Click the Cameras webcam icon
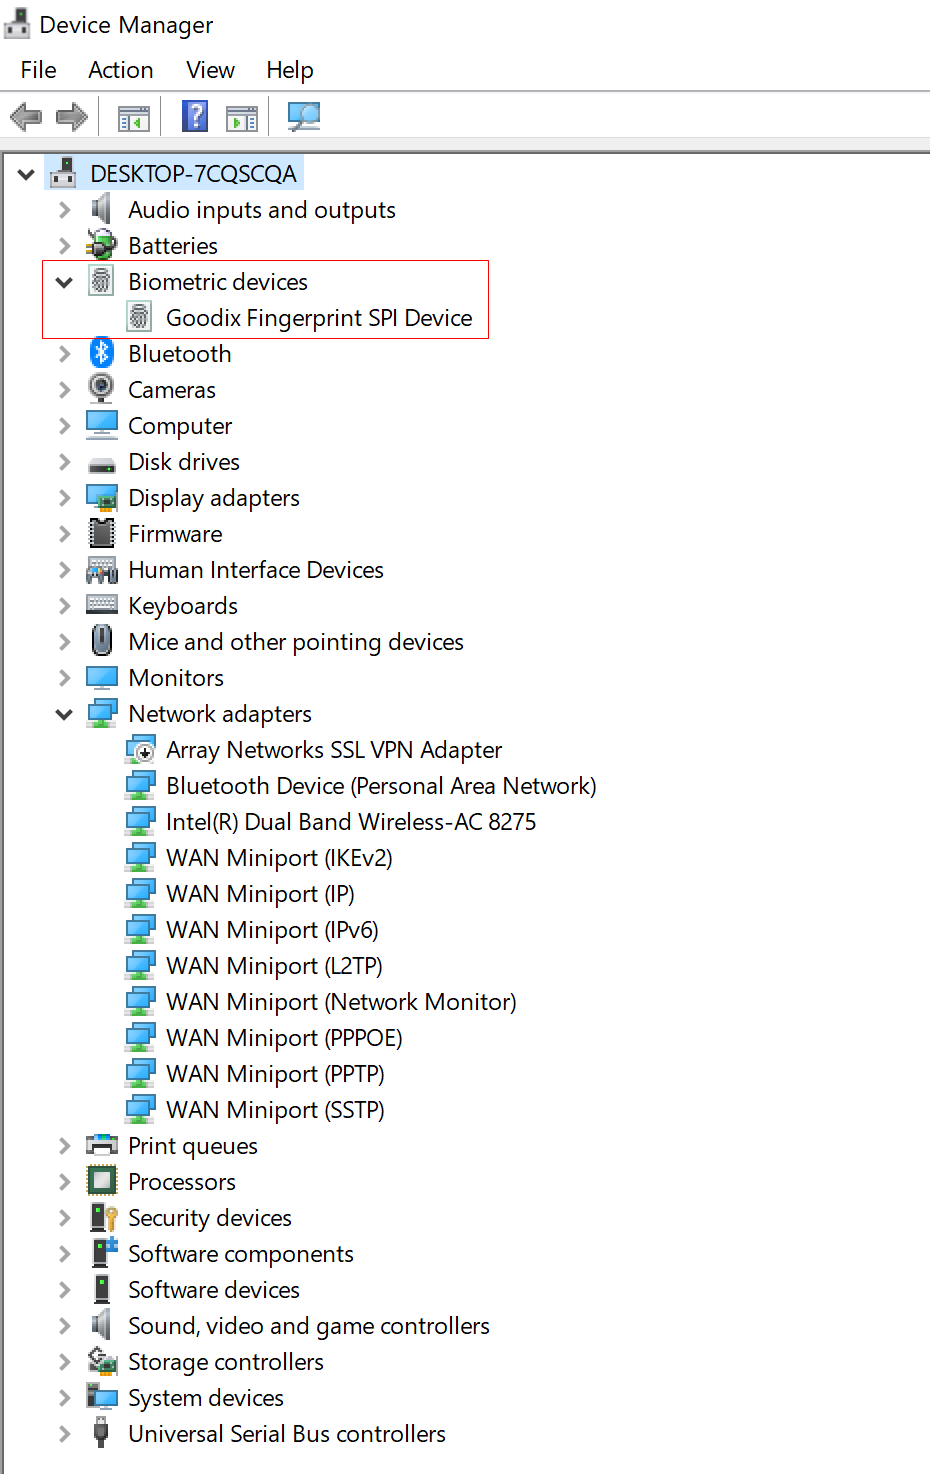The height and width of the screenshot is (1474, 930). (x=101, y=389)
